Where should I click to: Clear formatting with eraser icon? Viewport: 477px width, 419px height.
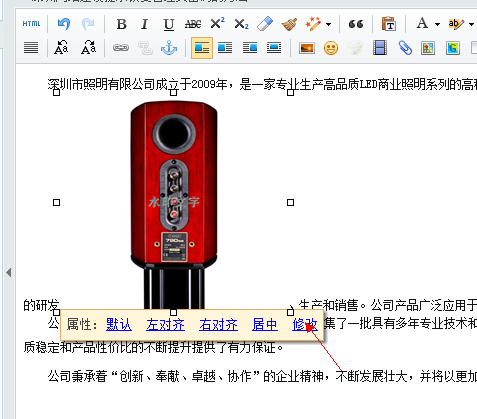pyautogui.click(x=265, y=24)
